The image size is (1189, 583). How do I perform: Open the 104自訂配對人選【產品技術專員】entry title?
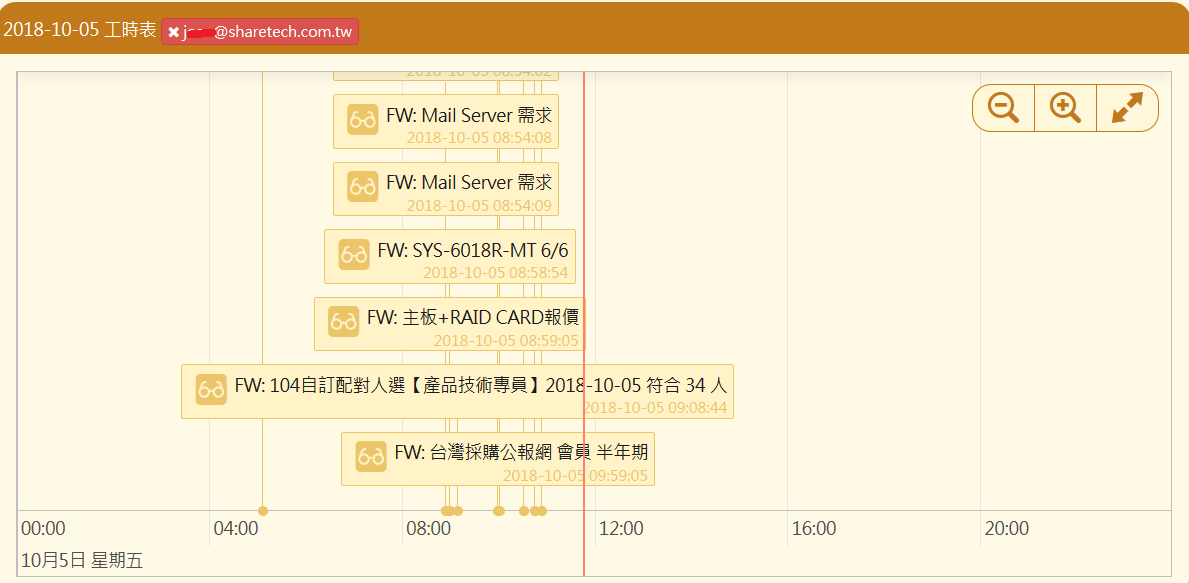480,385
